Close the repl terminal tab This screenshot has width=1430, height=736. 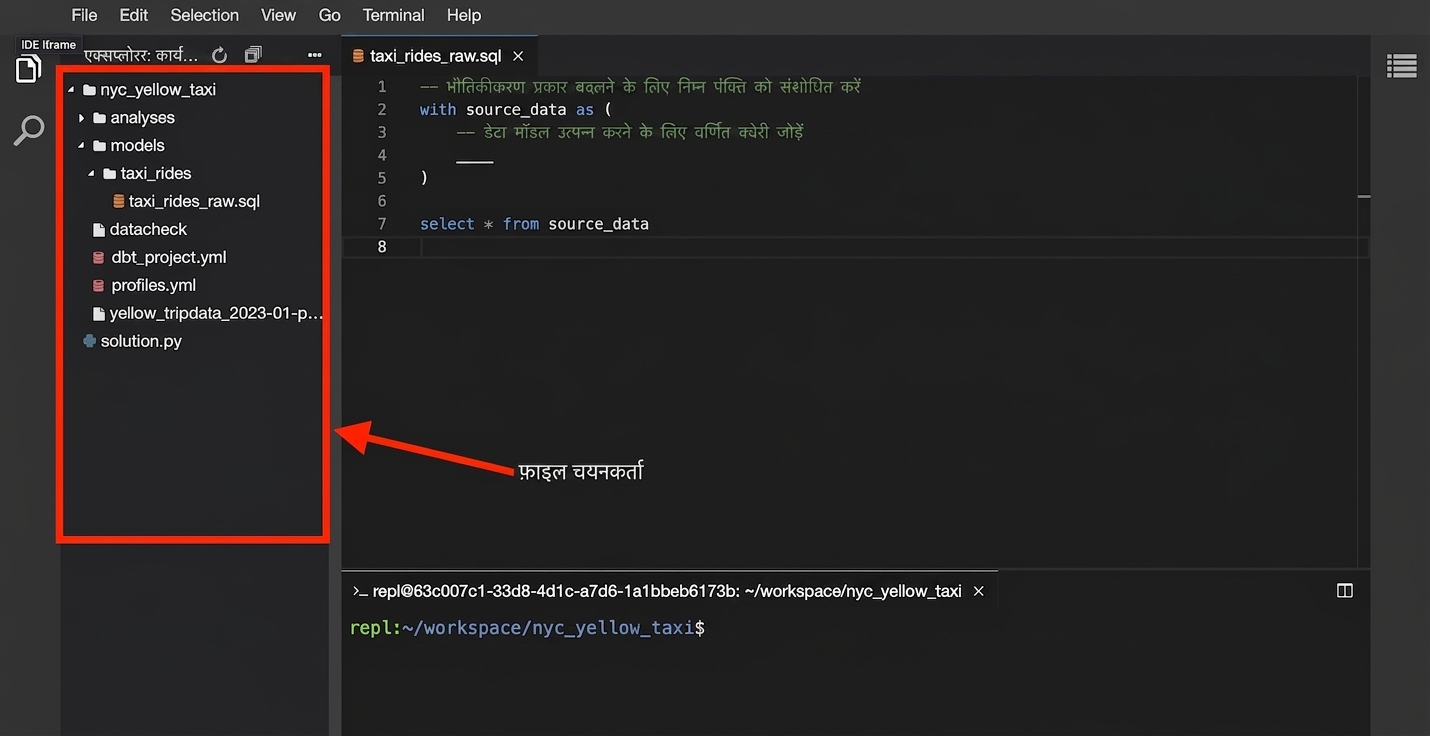coord(979,591)
